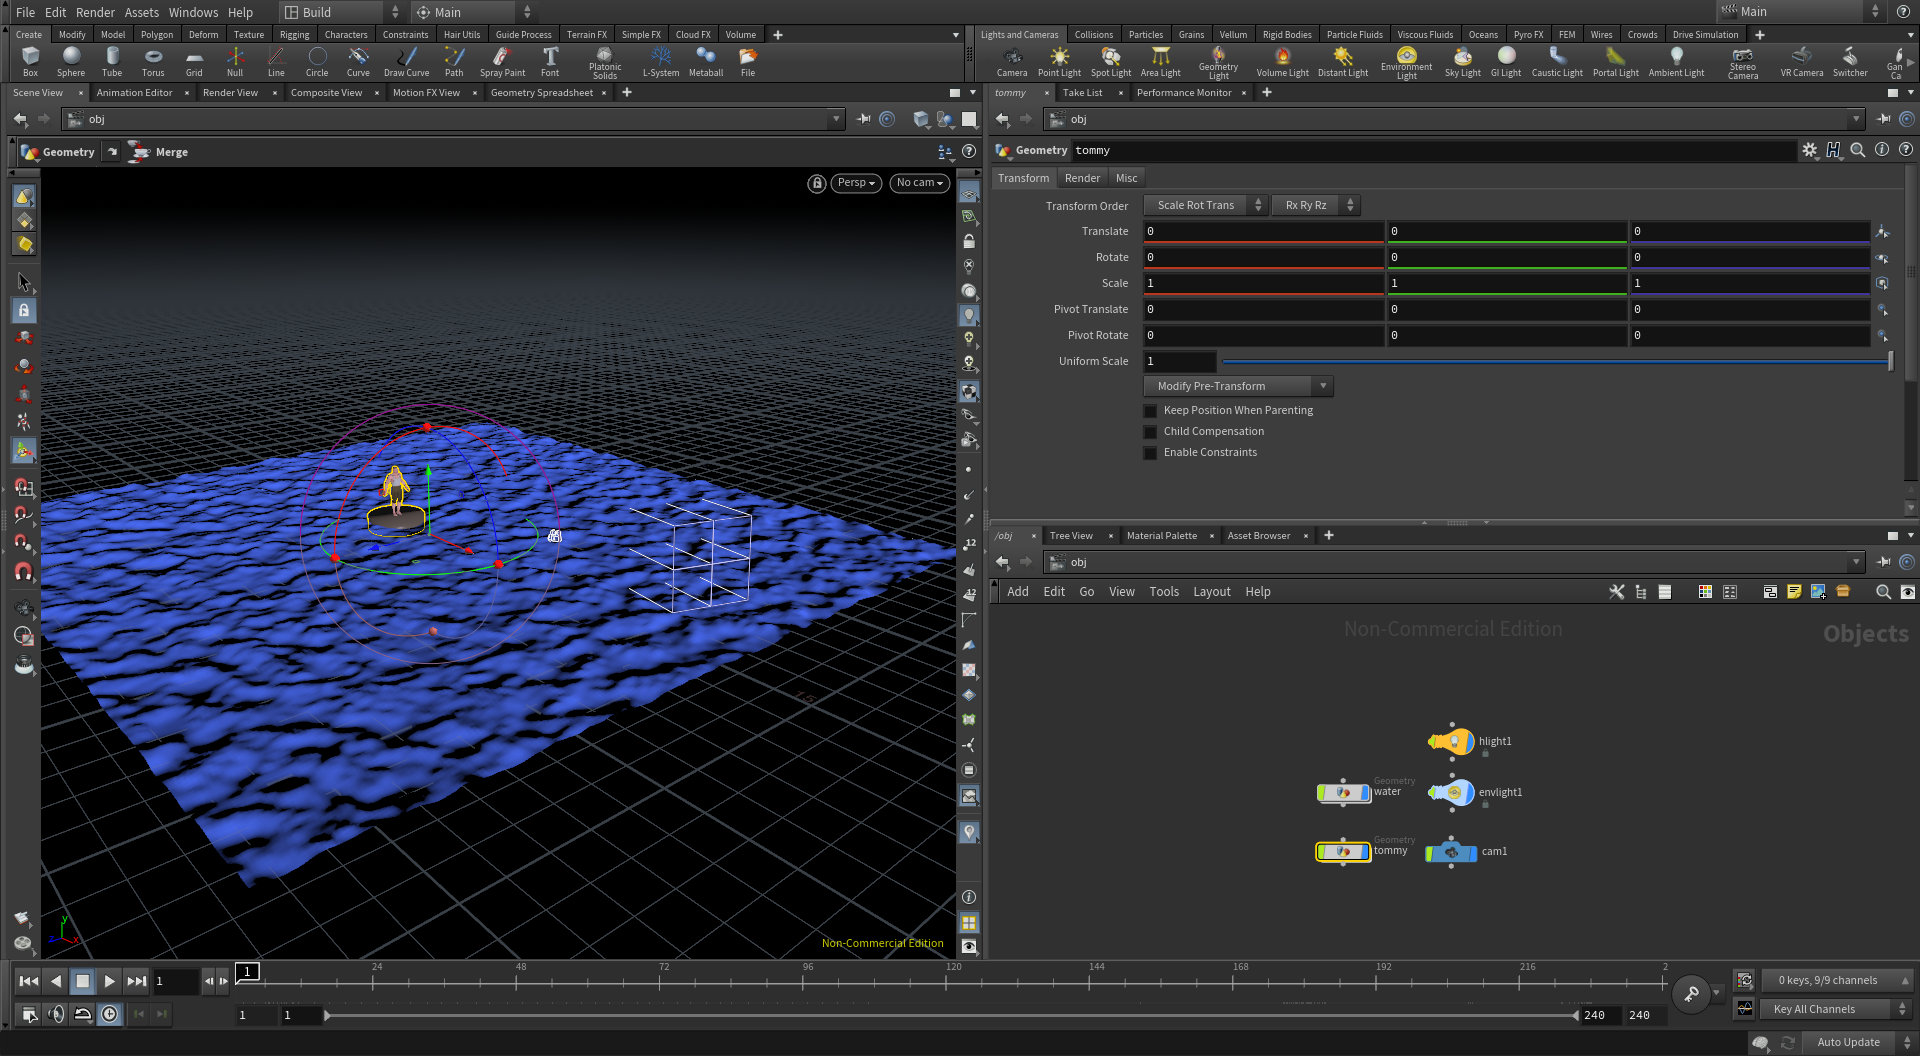Open the network editor Tools menu
The image size is (1920, 1056).
tap(1164, 592)
